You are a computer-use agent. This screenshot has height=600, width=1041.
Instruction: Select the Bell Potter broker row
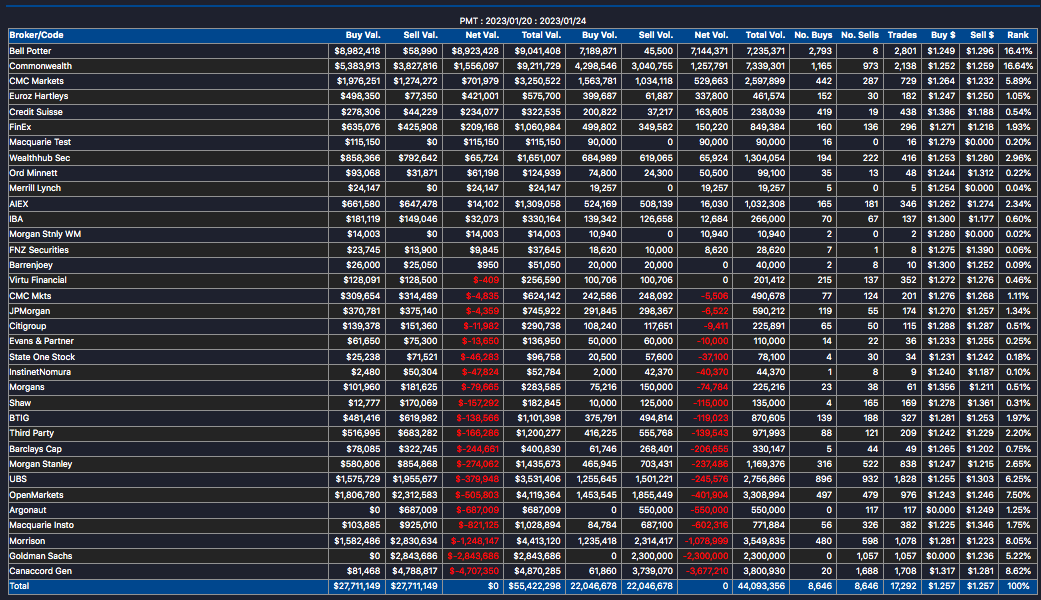click(x=522, y=50)
